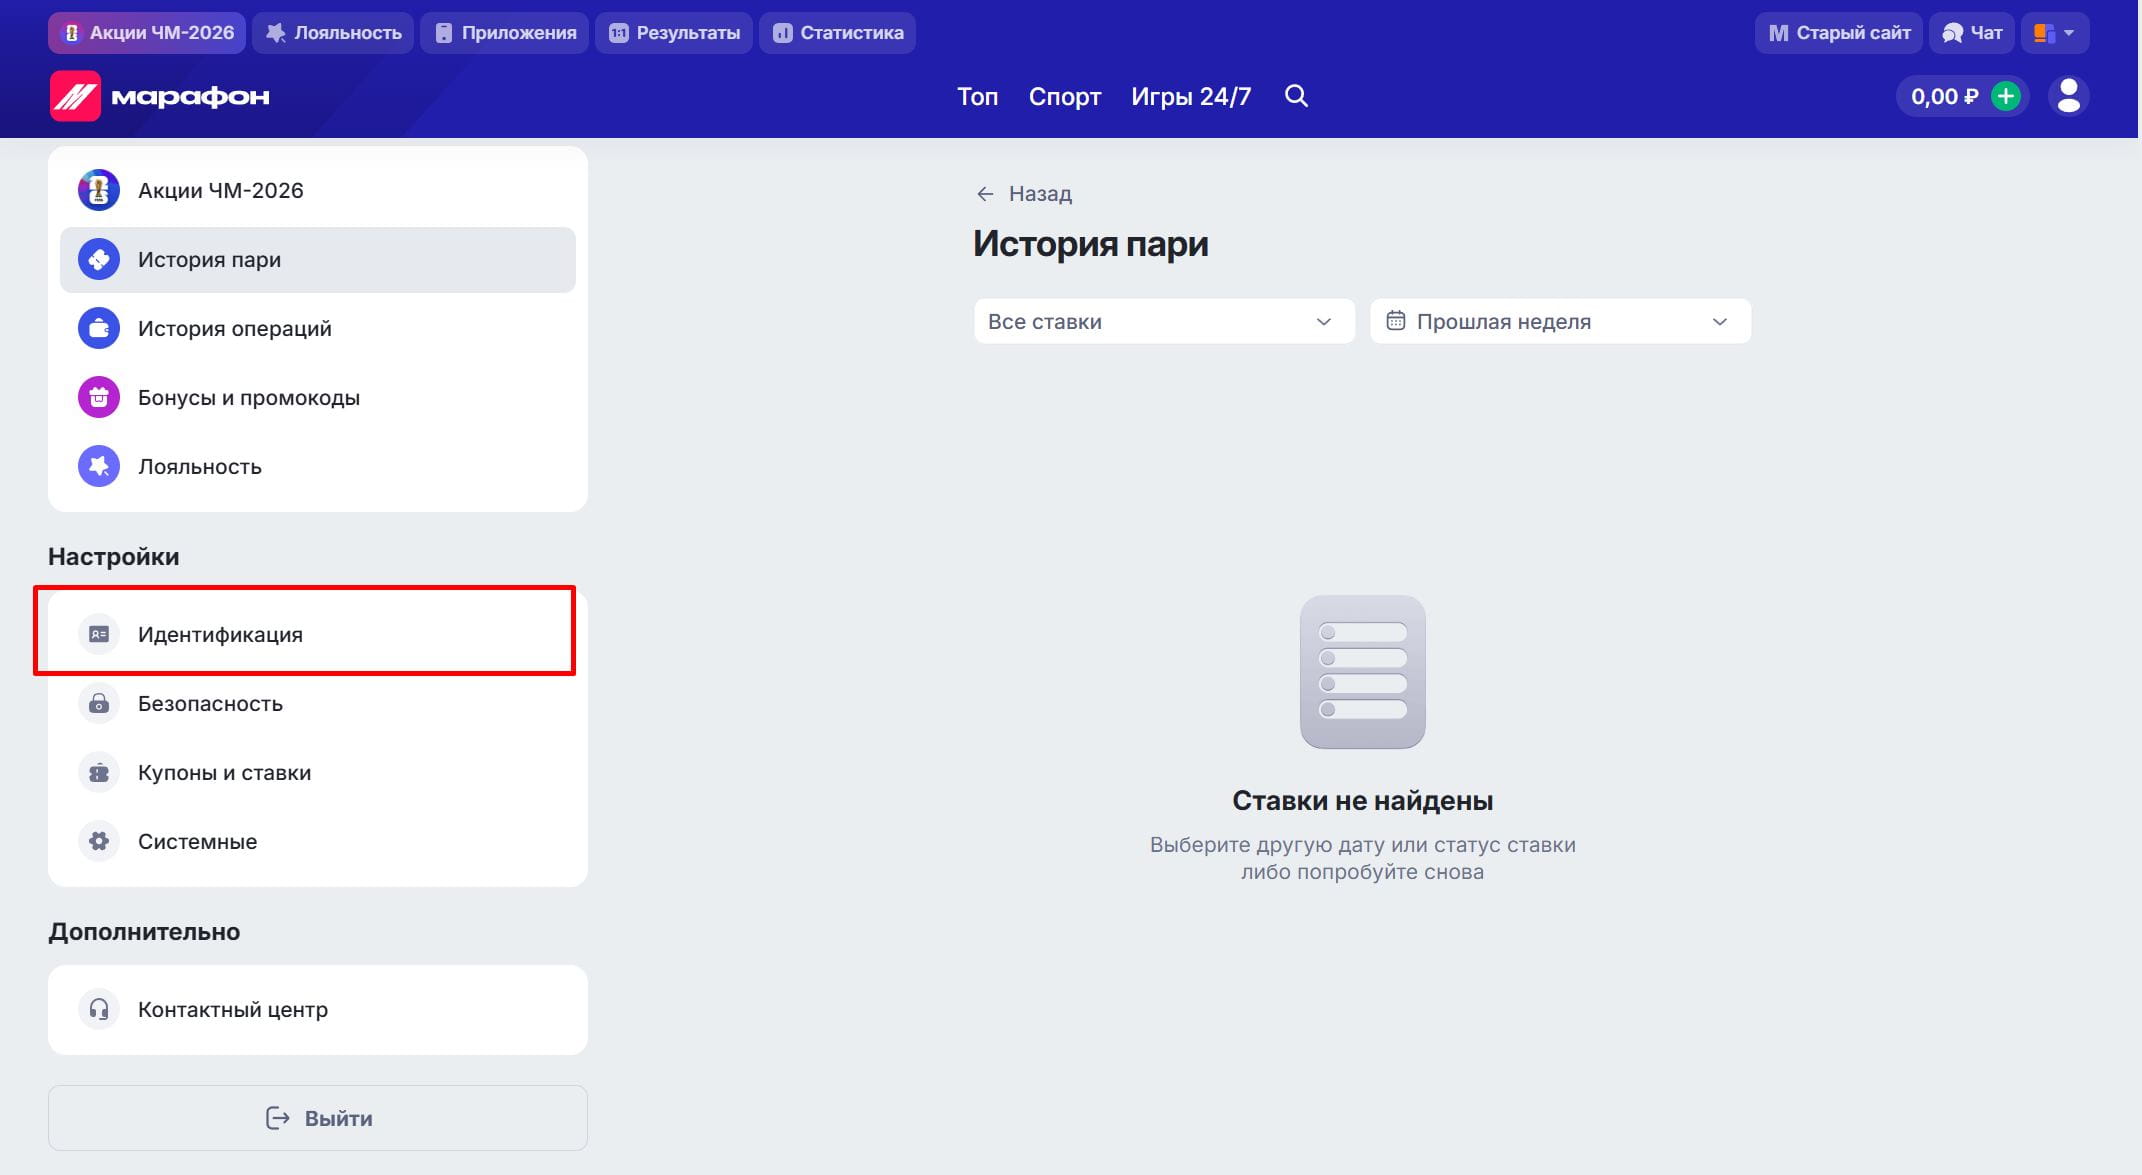Click the История операций wallet icon
The width and height of the screenshot is (2142, 1175).
pos(99,328)
